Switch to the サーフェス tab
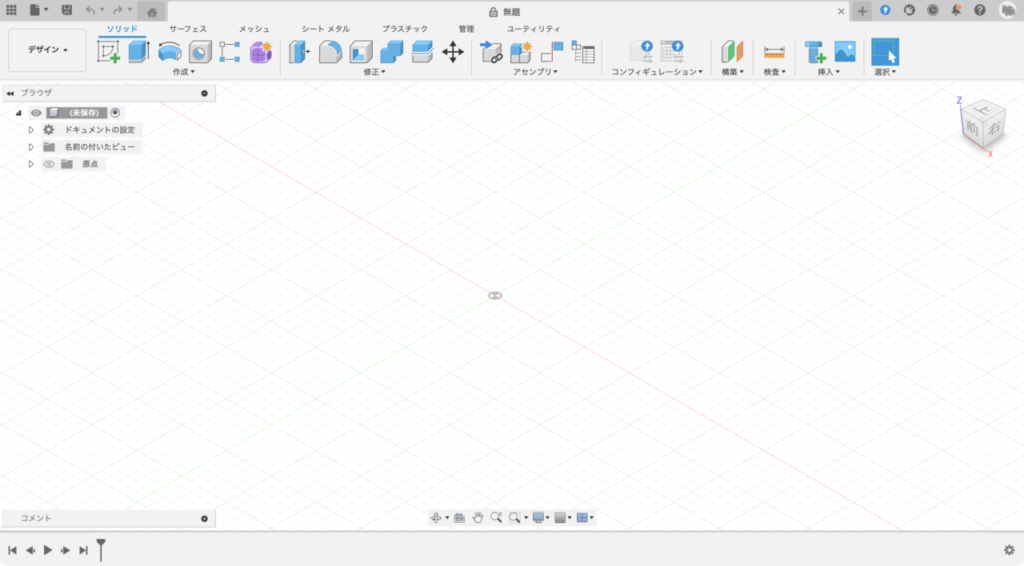Screen dimensions: 1024x566 188,29
